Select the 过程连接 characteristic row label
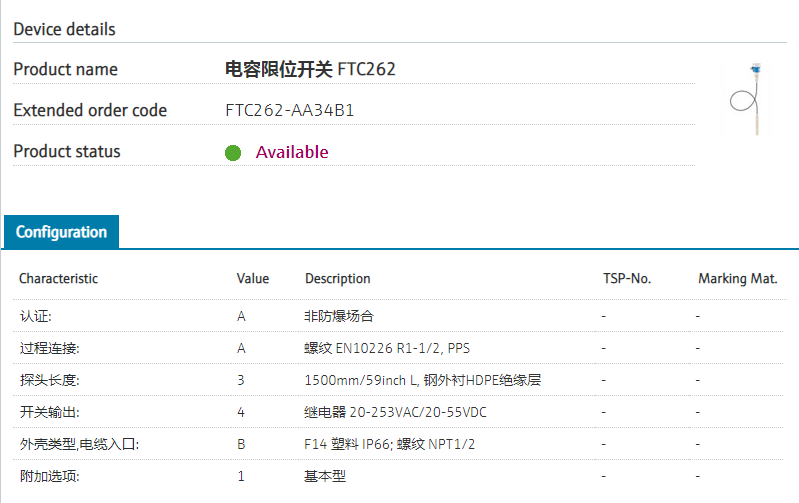799x503 pixels. (x=49, y=348)
